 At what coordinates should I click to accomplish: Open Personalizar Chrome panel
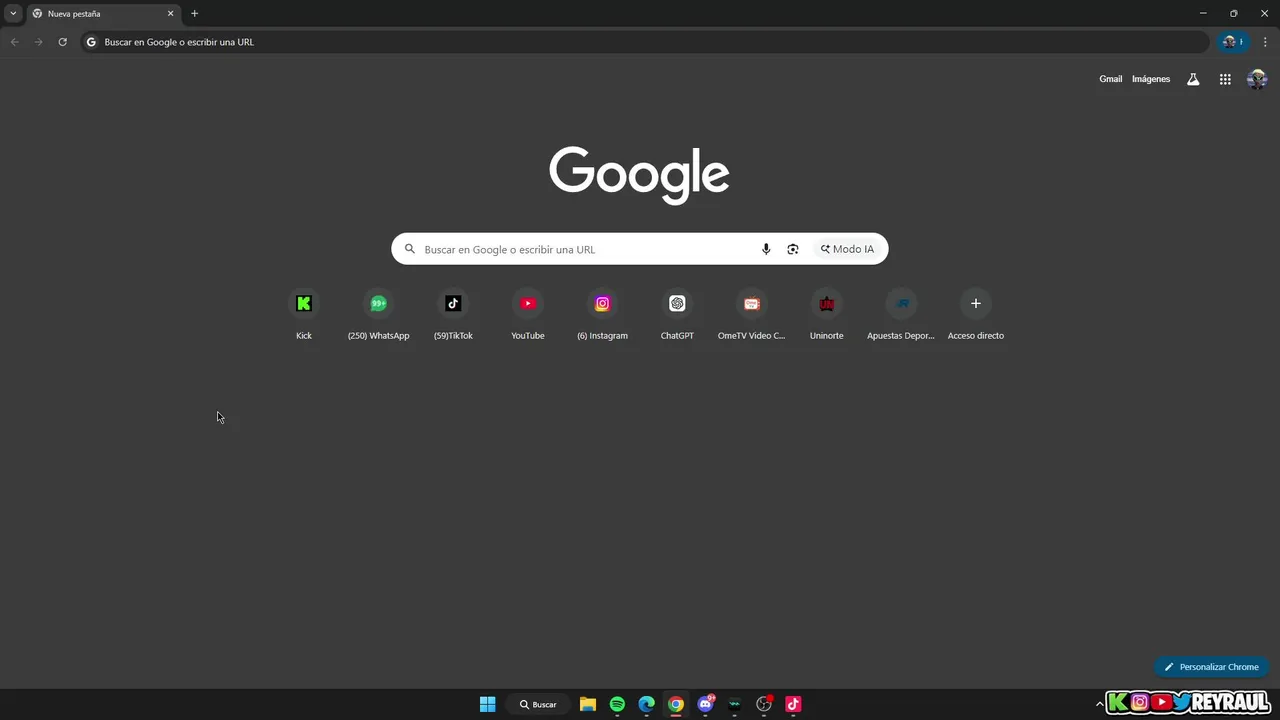(1211, 667)
